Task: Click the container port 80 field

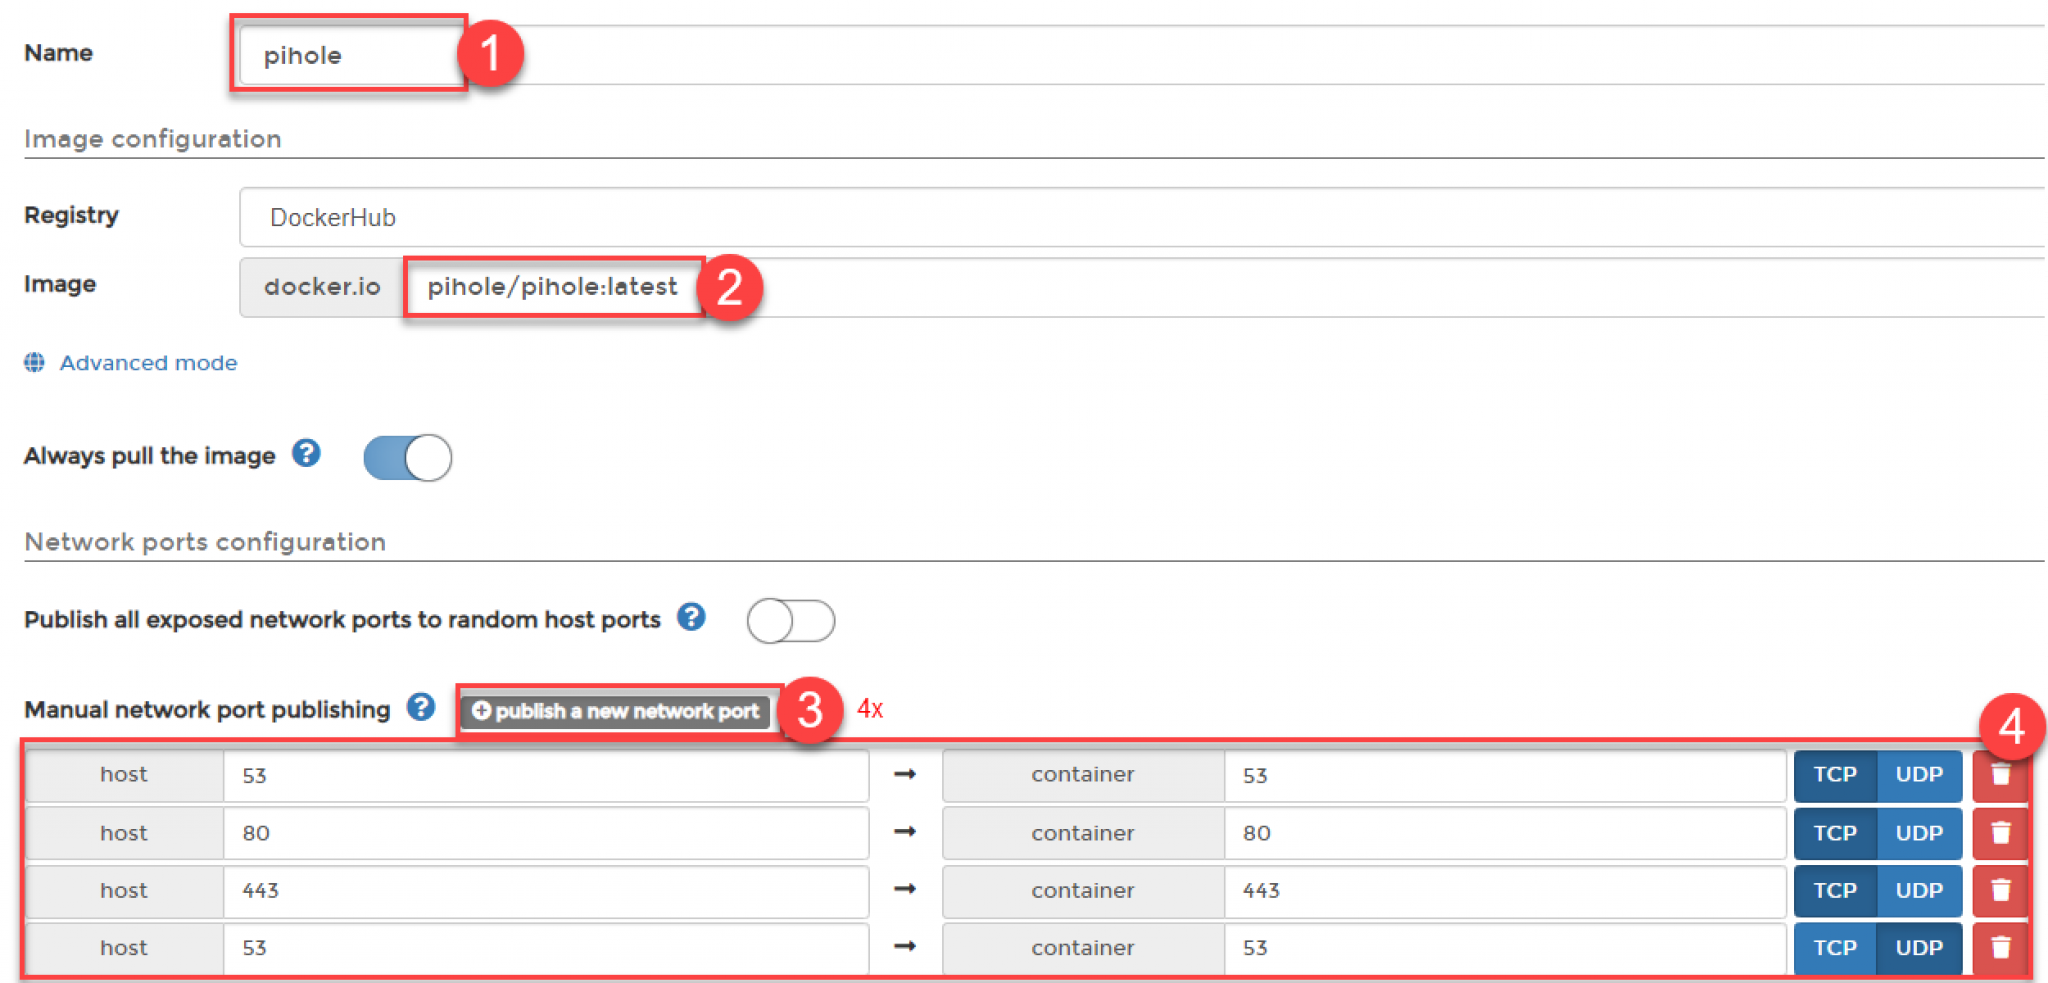Action: tap(1500, 833)
